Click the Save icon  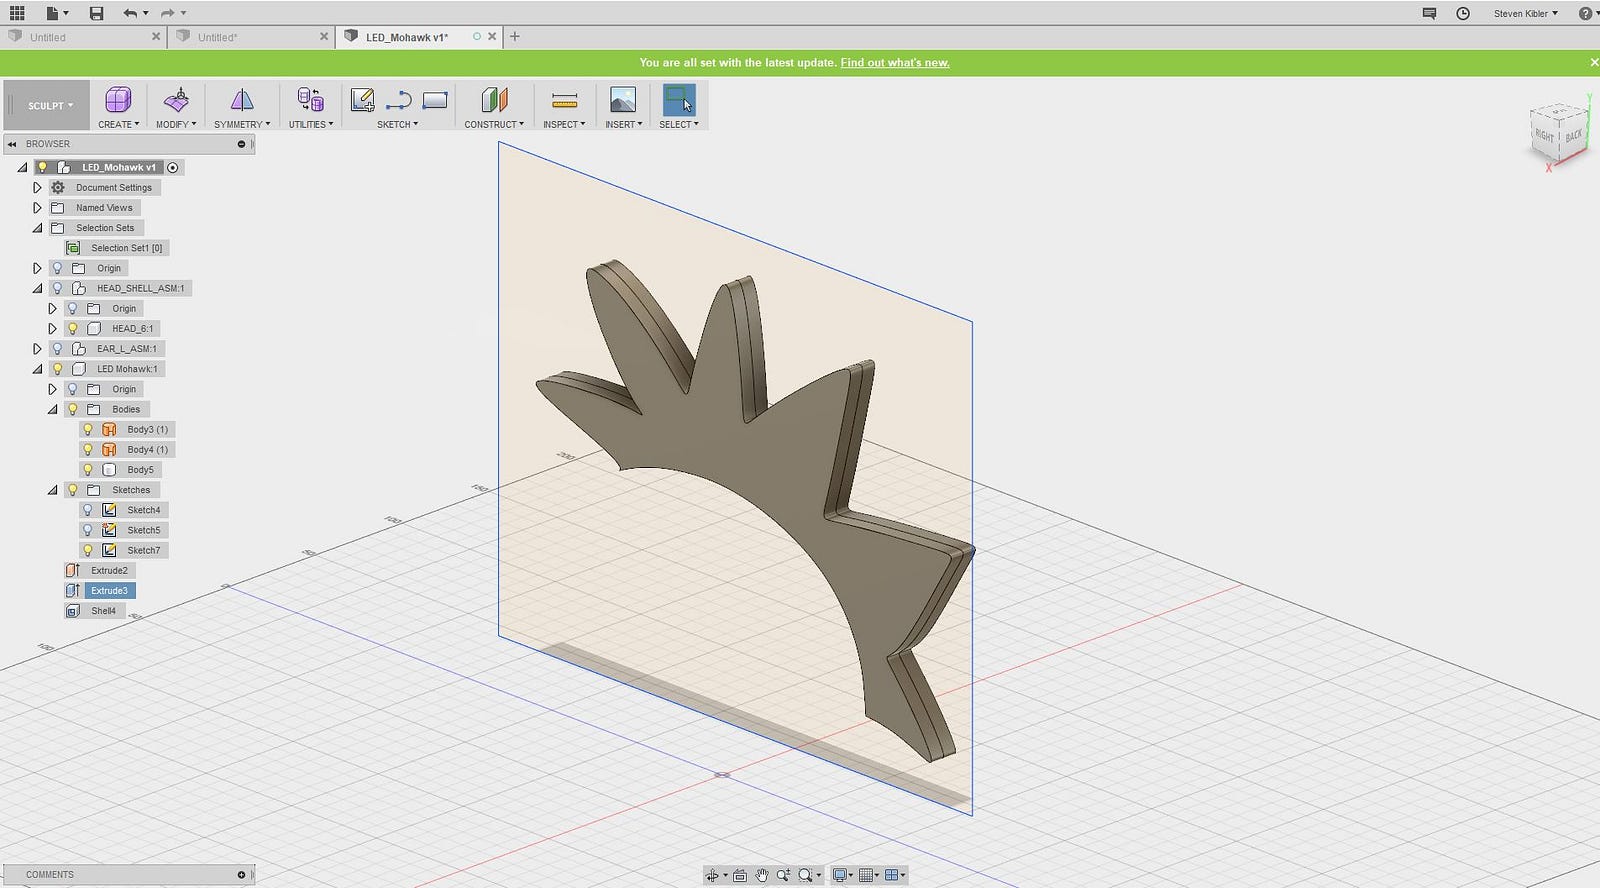[96, 13]
